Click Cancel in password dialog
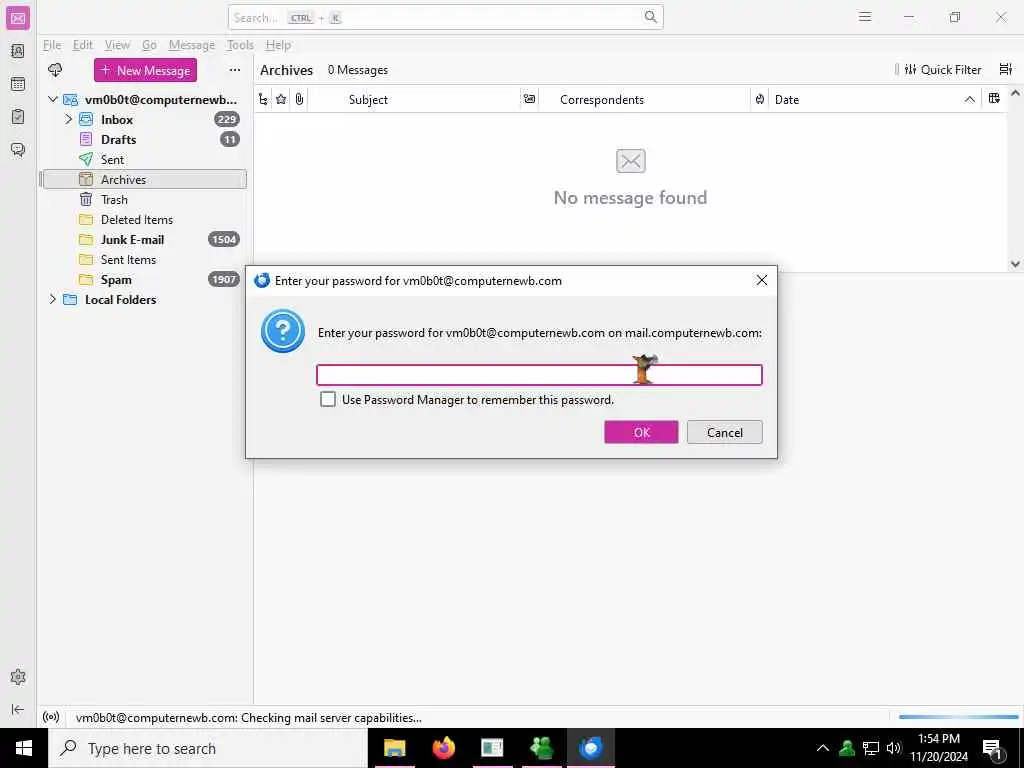 (x=724, y=432)
